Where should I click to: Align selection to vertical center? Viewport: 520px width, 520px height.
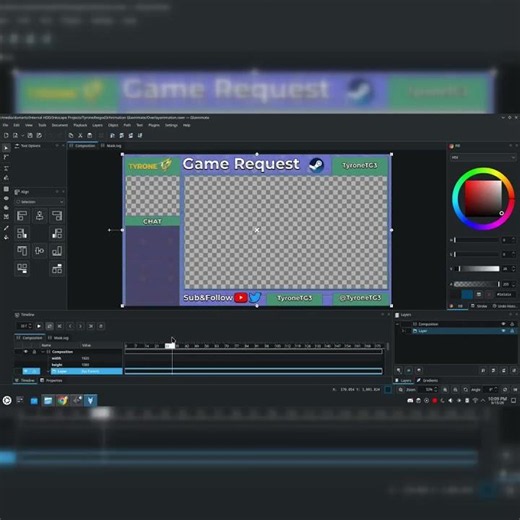[x=39, y=251]
